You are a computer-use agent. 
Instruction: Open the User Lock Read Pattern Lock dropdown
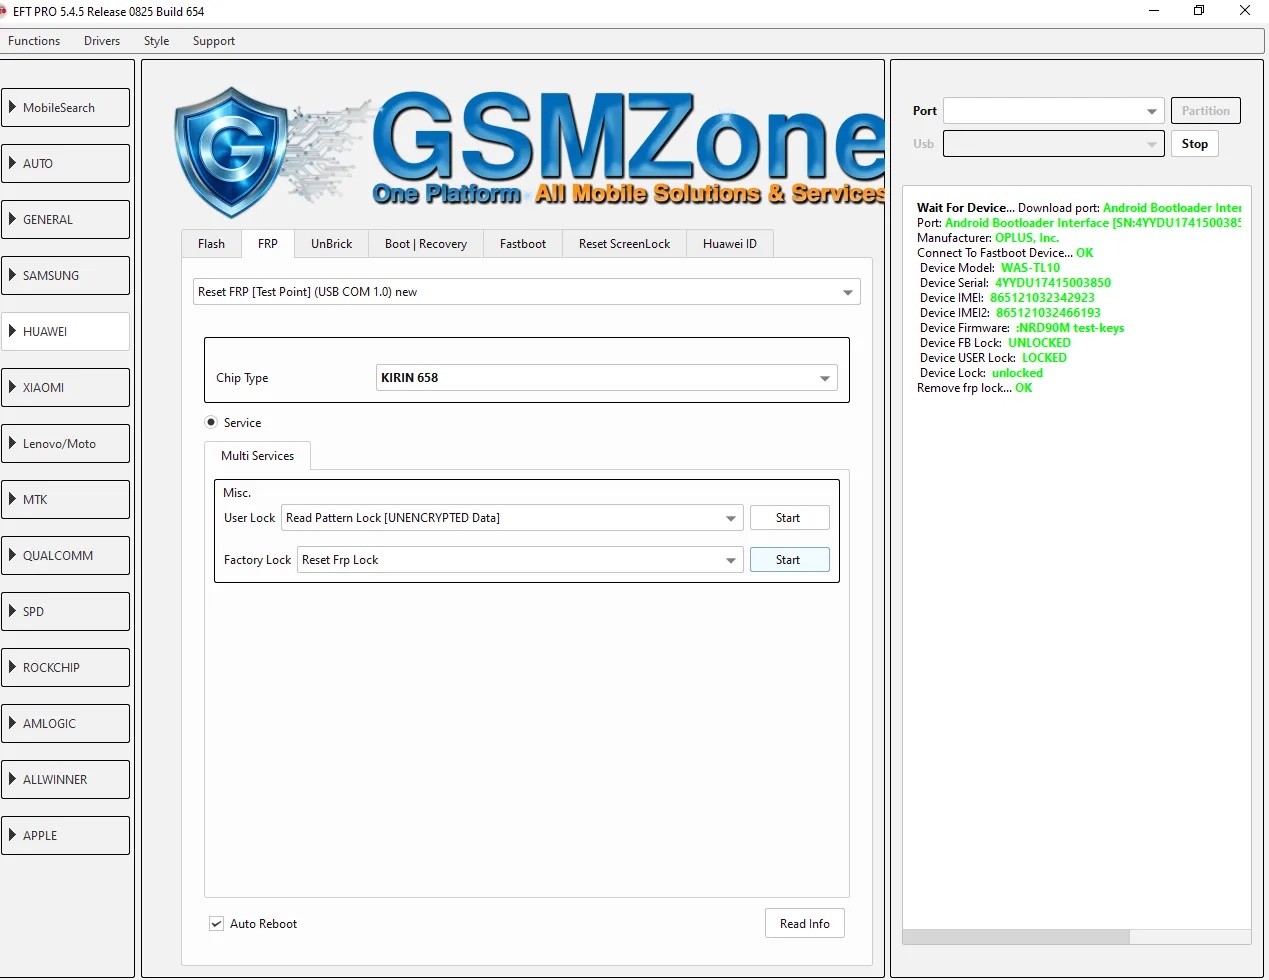pyautogui.click(x=512, y=518)
